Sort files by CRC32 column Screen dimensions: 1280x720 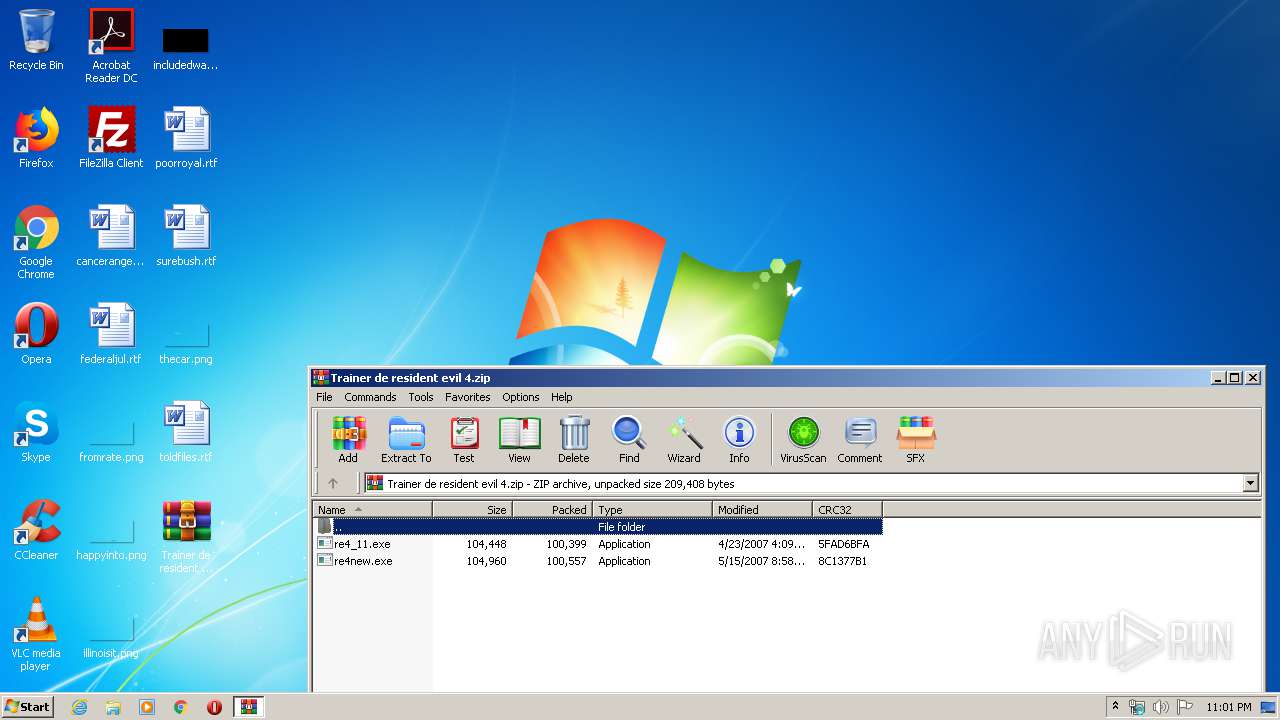(847, 509)
